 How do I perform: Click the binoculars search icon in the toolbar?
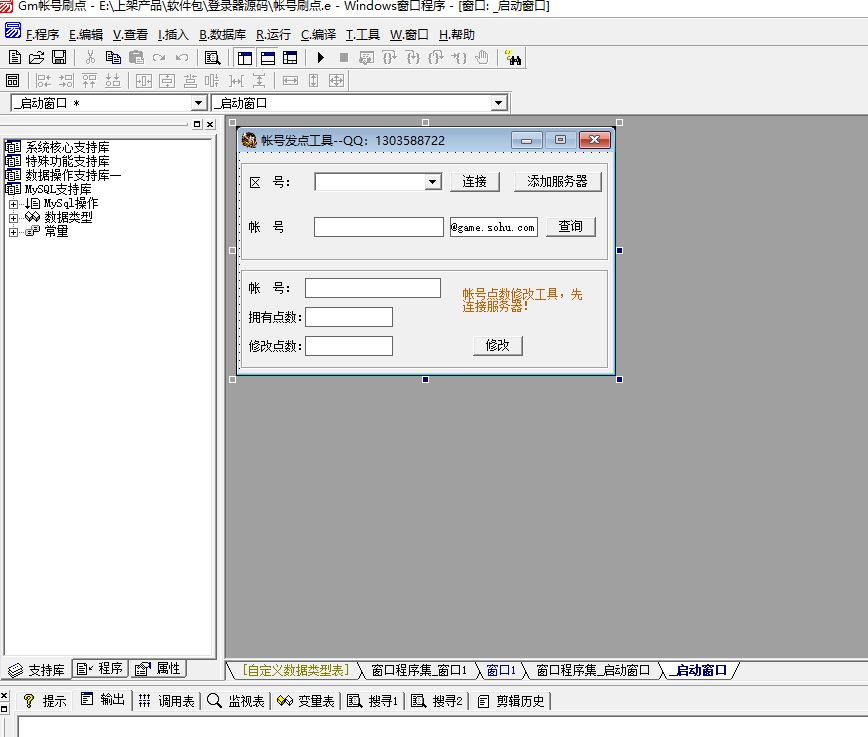coord(513,58)
